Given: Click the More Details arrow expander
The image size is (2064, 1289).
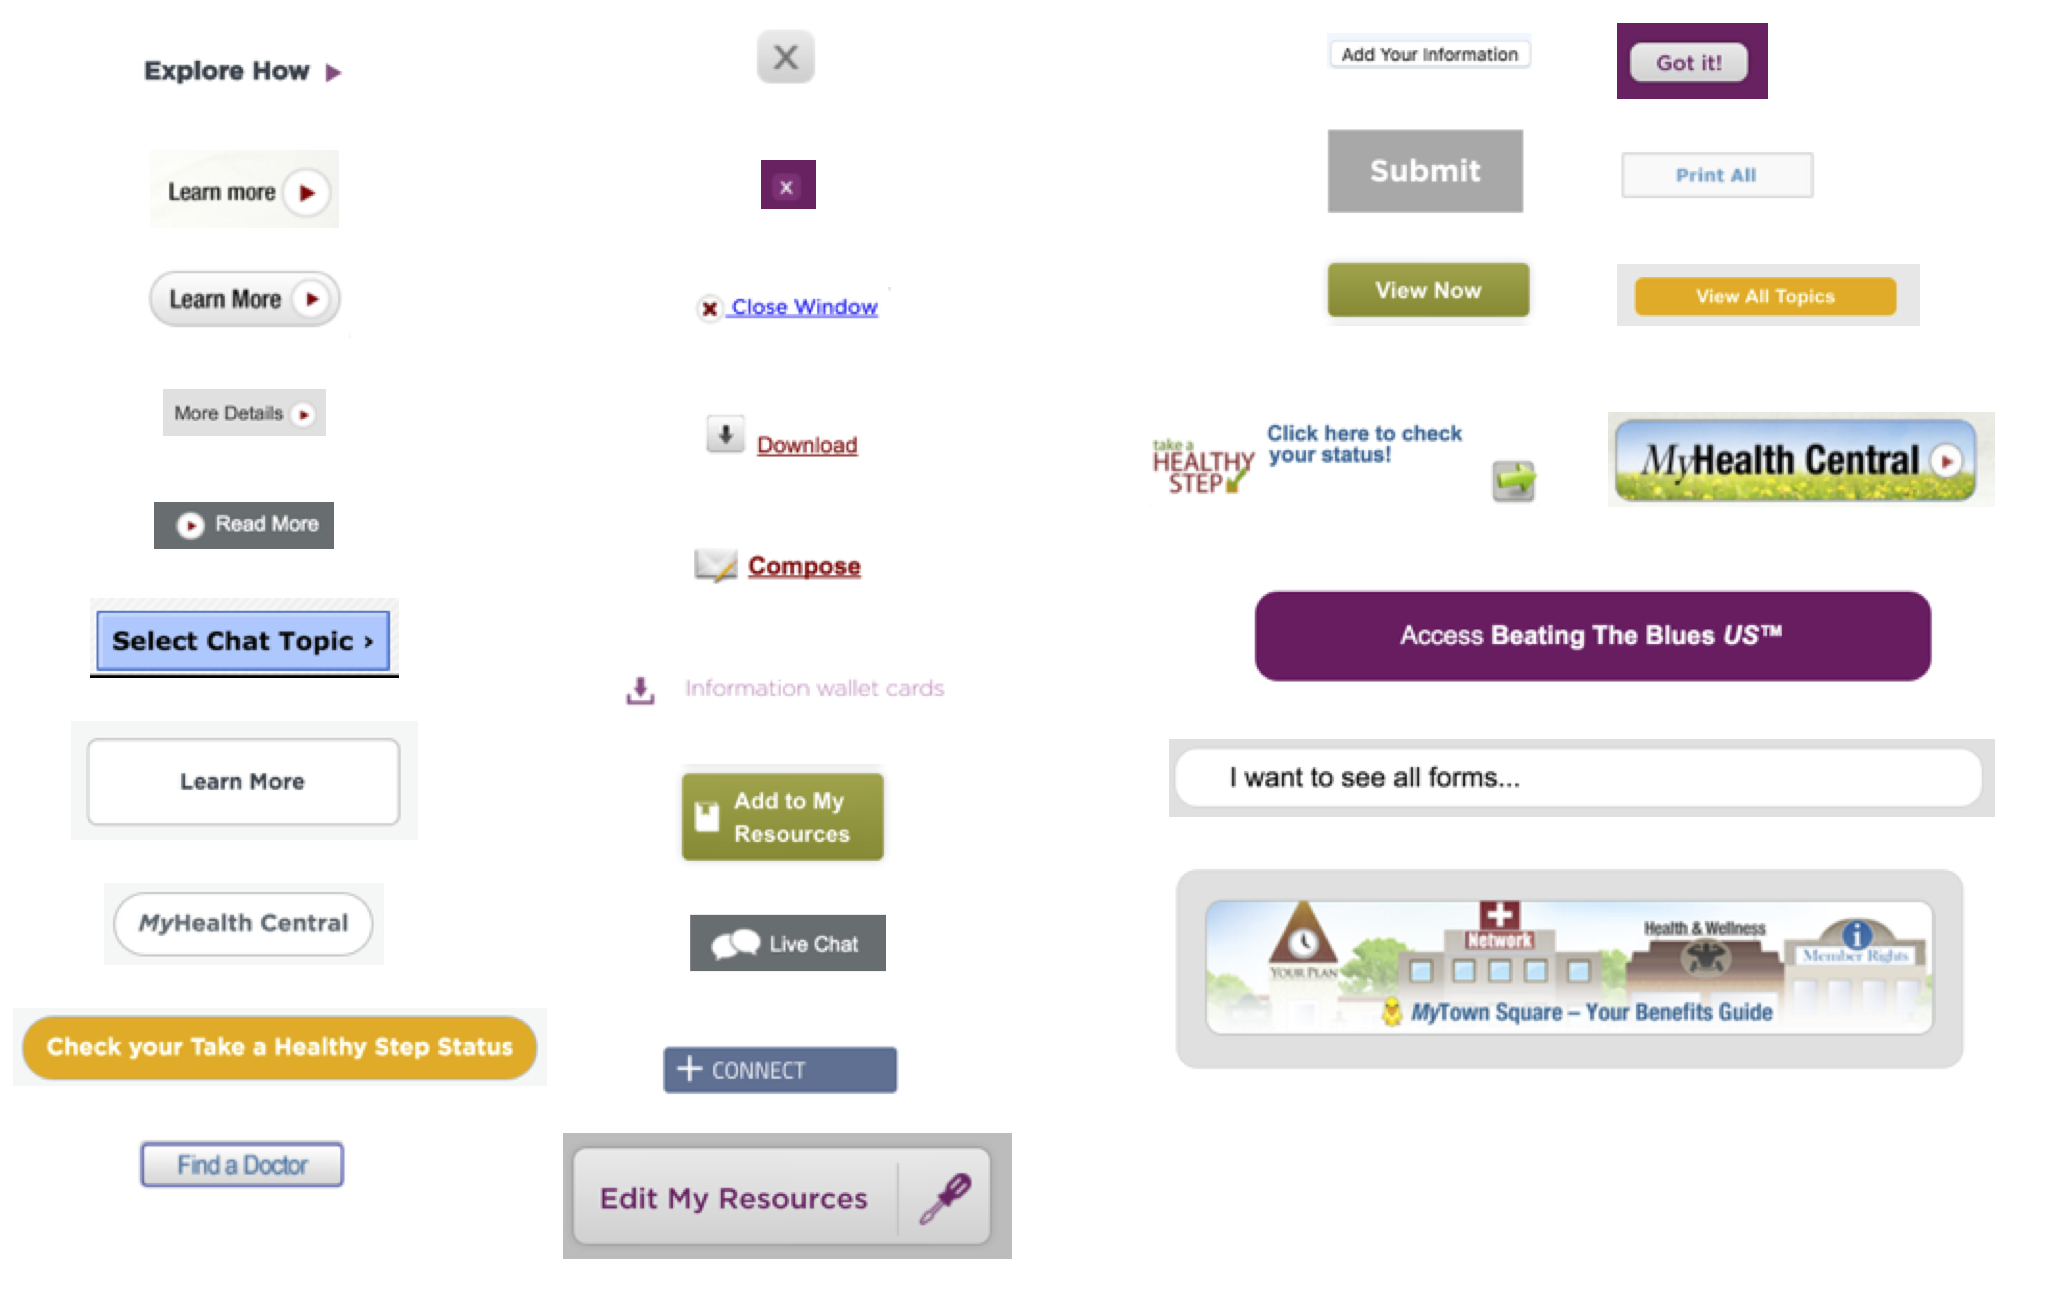Looking at the screenshot, I should (x=307, y=411).
